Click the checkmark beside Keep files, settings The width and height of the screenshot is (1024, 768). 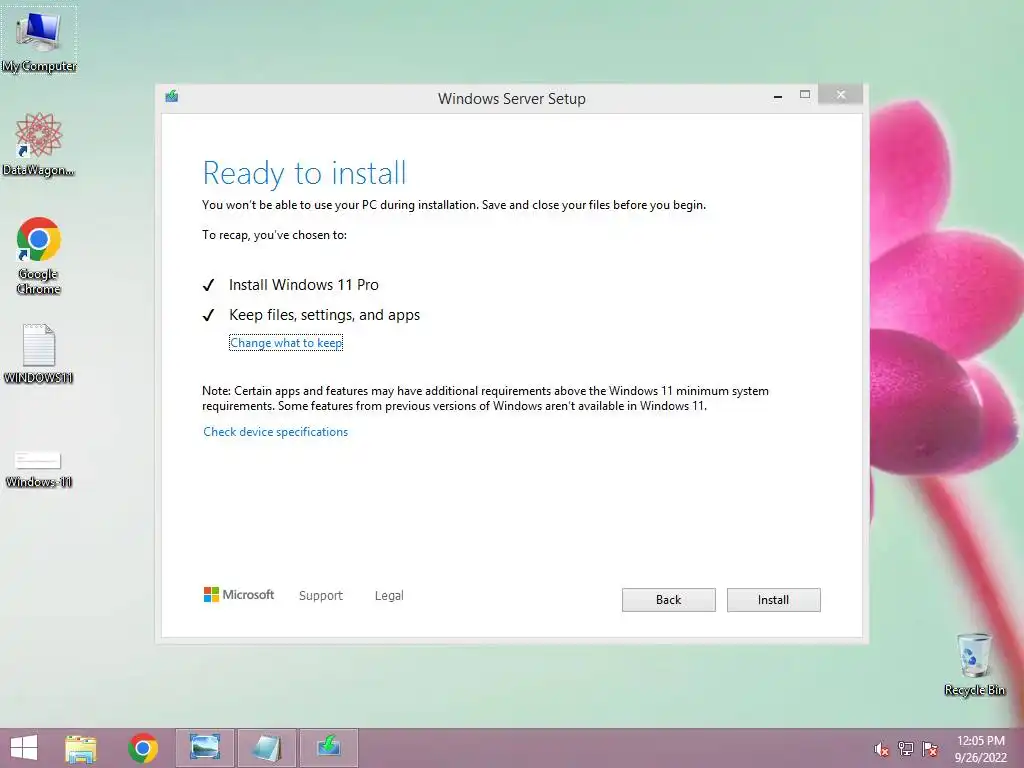[208, 315]
